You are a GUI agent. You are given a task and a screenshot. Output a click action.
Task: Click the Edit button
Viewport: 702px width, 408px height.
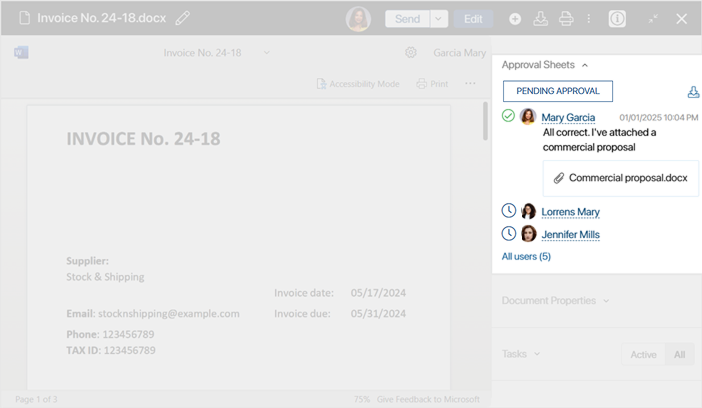click(473, 19)
